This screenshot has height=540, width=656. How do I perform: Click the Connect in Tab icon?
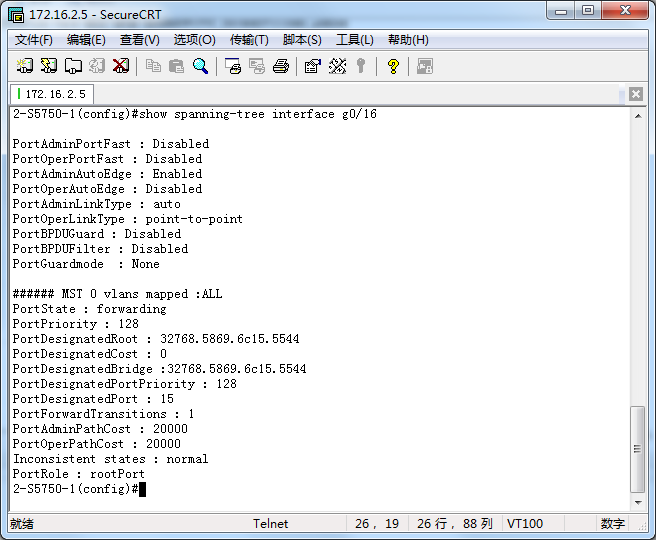[x=73, y=66]
